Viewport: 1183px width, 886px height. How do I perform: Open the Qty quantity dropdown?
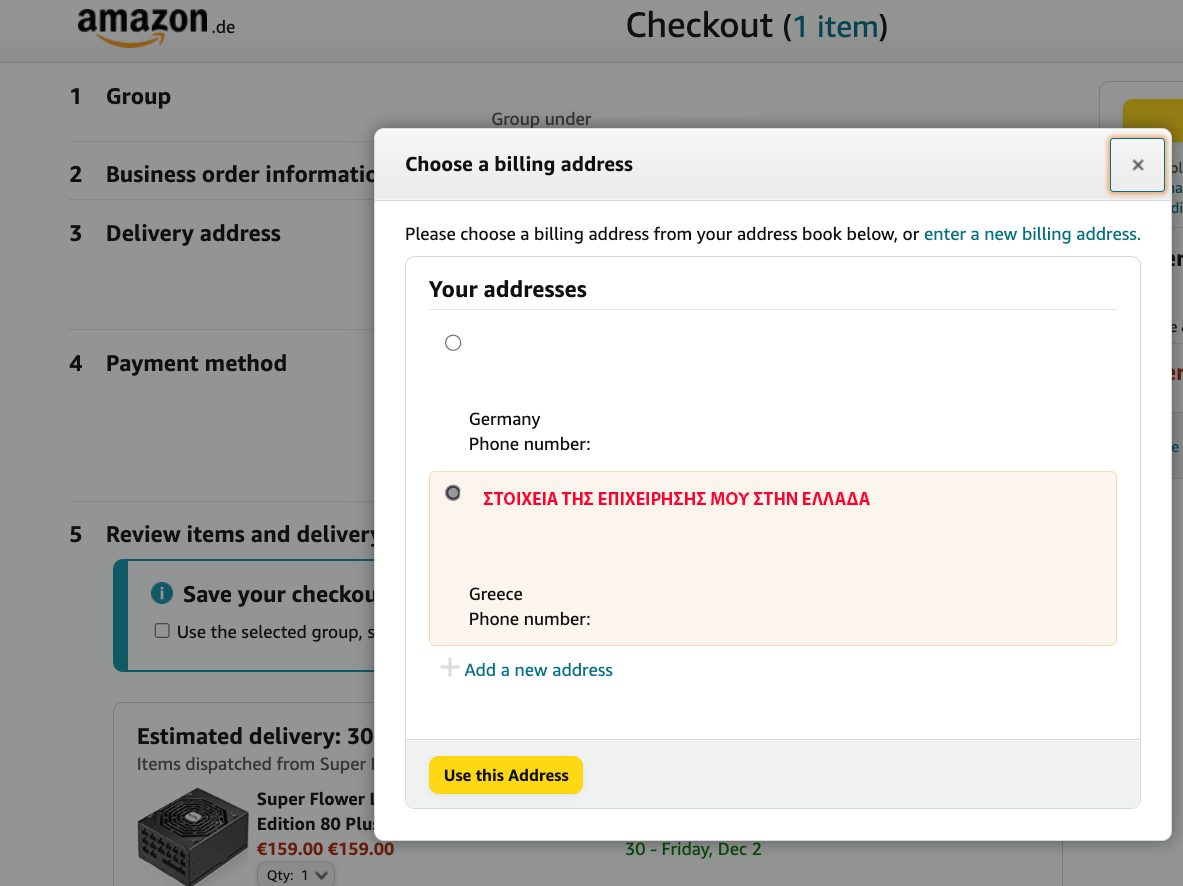296,875
